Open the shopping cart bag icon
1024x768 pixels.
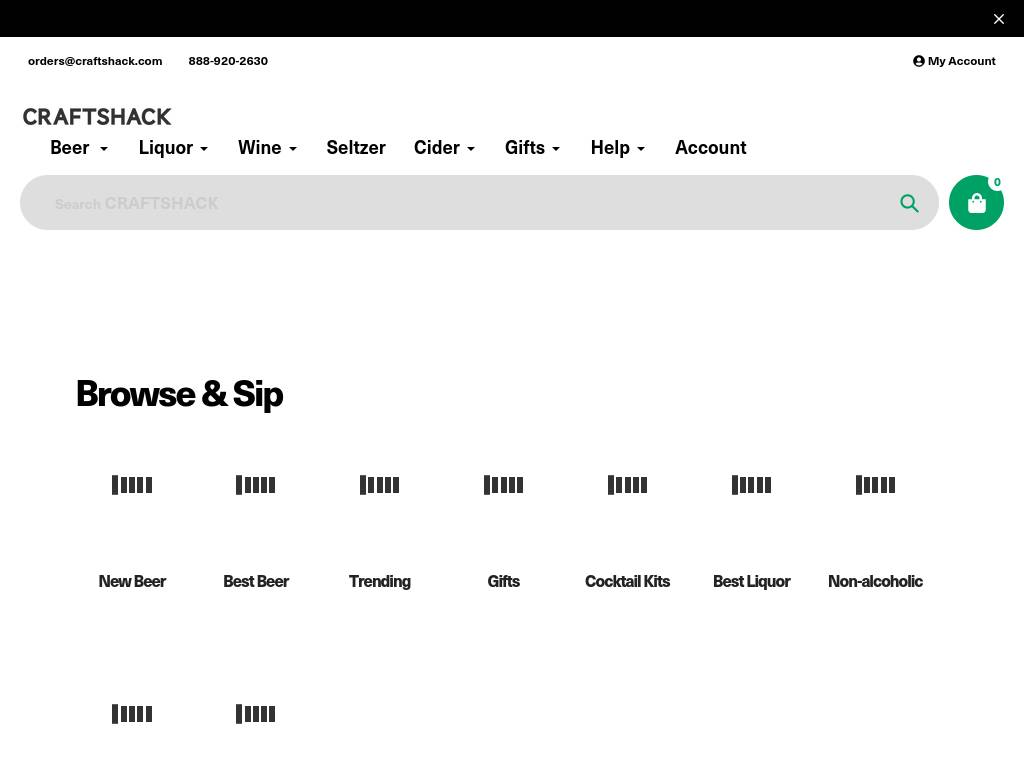point(976,203)
